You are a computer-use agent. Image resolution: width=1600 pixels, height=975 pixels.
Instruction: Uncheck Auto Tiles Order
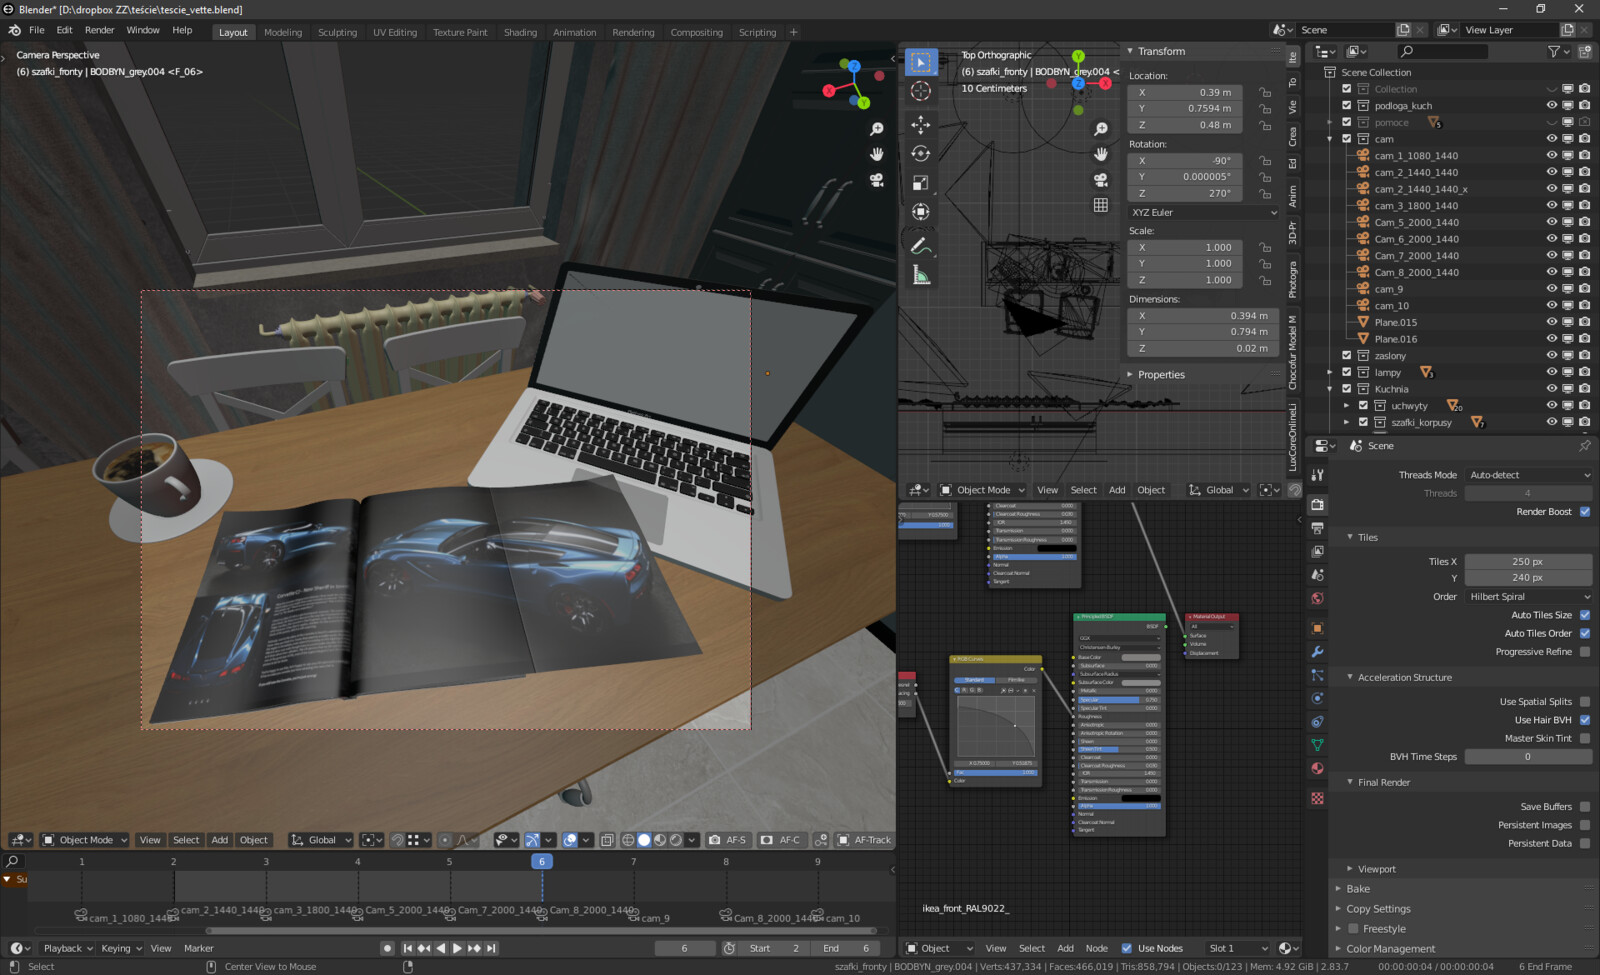(x=1585, y=633)
